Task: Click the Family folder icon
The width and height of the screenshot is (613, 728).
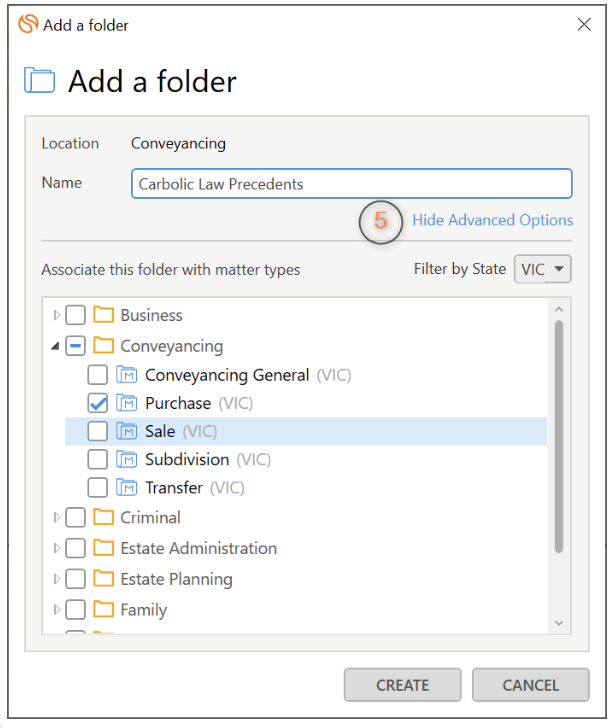Action: pos(103,610)
